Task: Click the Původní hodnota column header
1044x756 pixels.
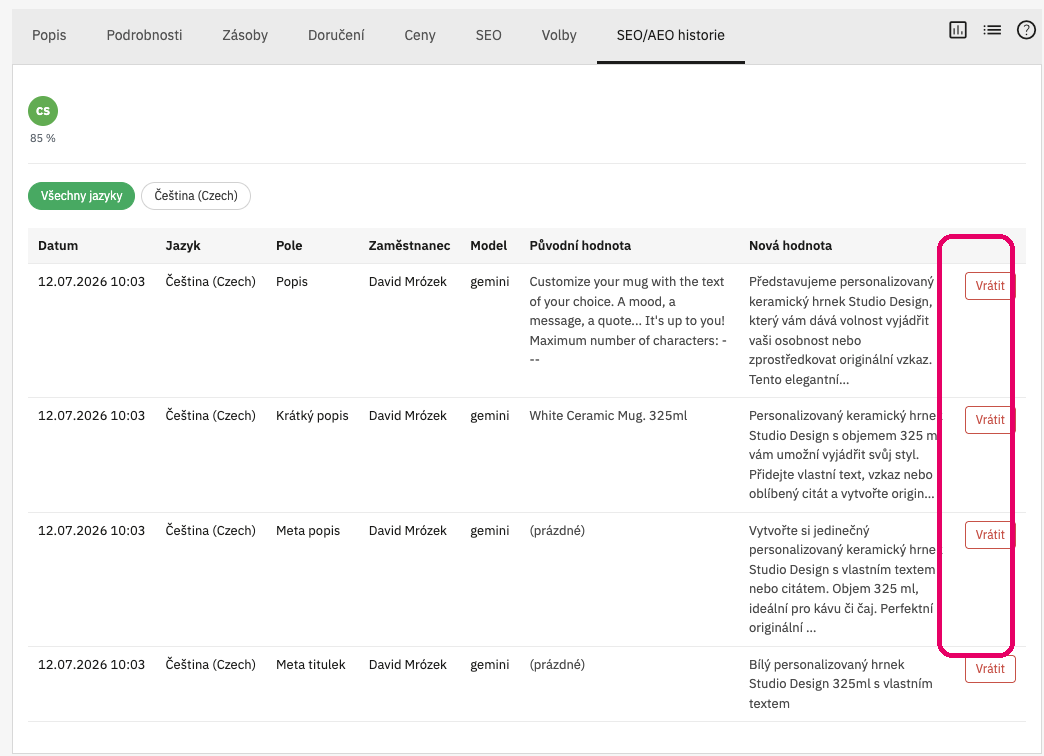Action: (x=580, y=246)
